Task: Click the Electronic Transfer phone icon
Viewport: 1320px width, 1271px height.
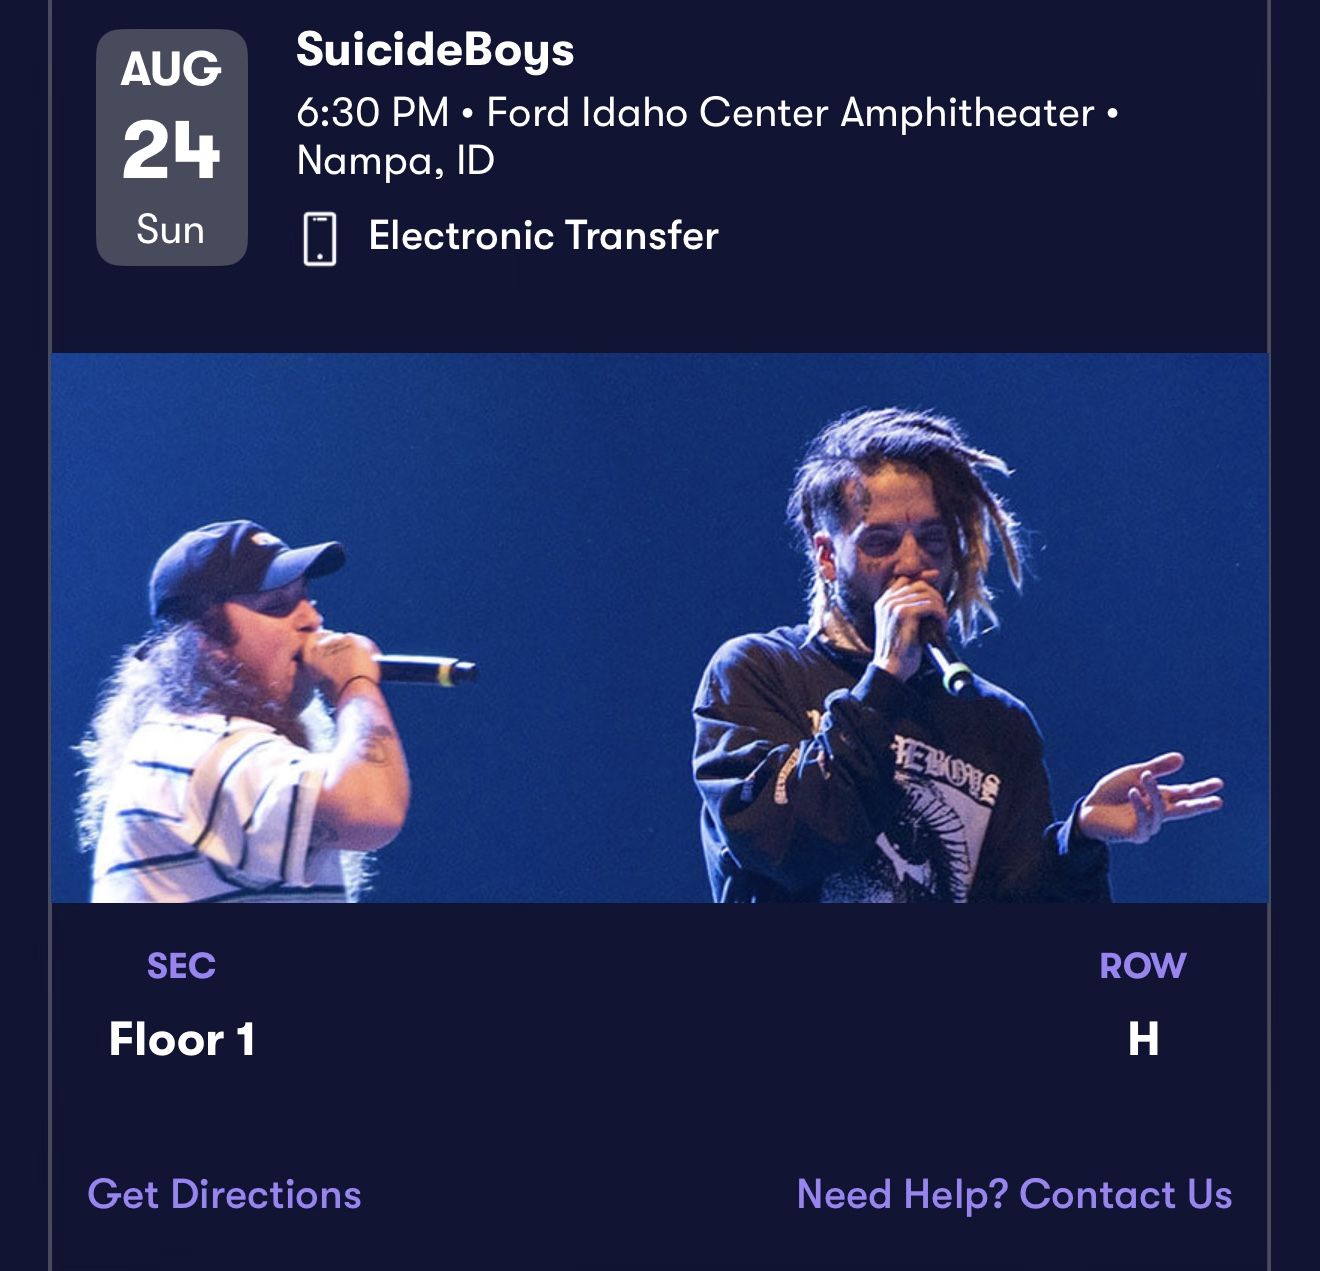Action: point(318,237)
